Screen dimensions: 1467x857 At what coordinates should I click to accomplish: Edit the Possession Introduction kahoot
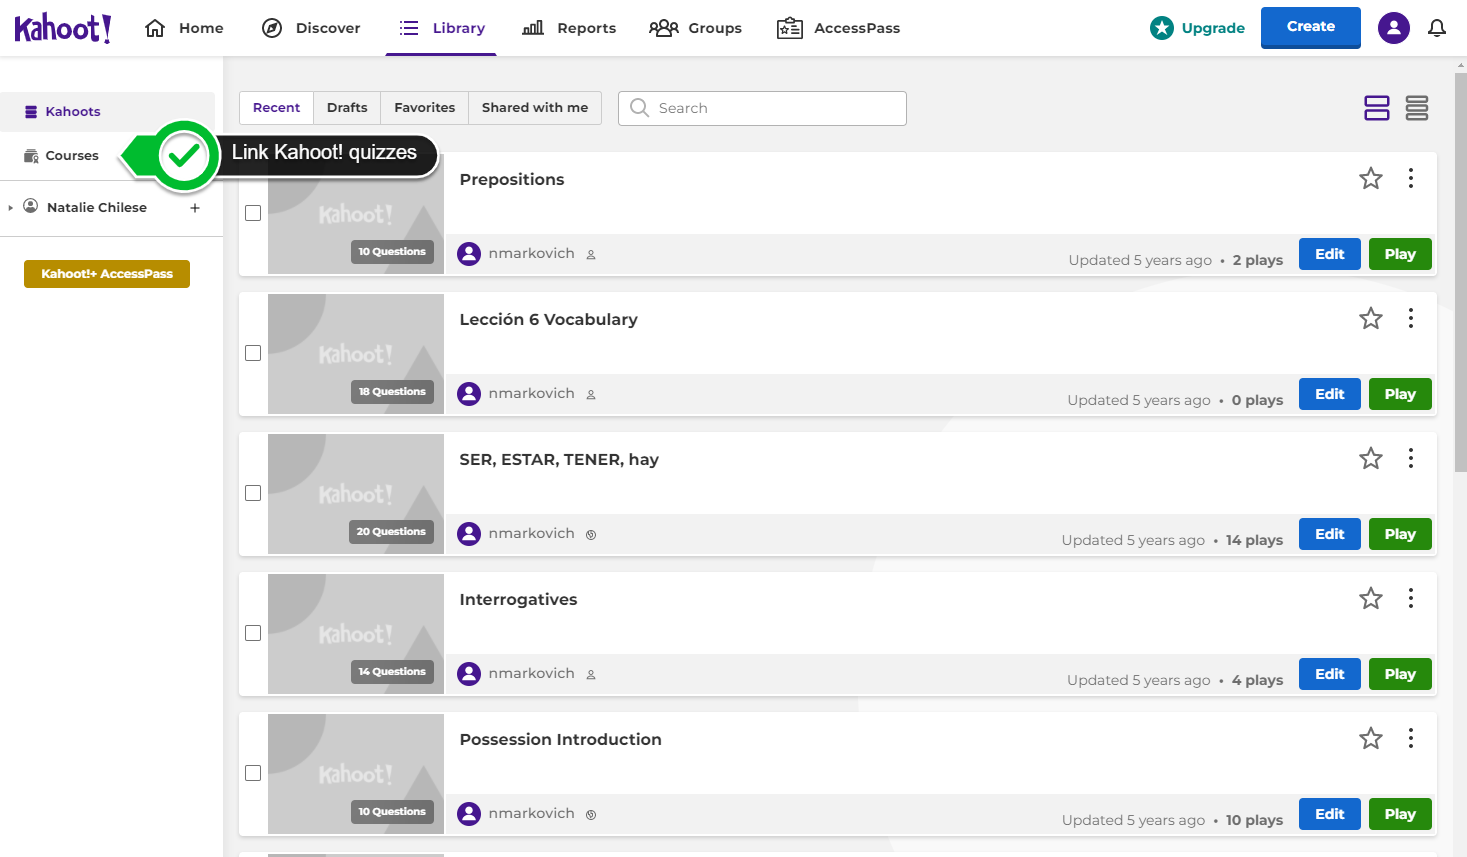tap(1329, 814)
